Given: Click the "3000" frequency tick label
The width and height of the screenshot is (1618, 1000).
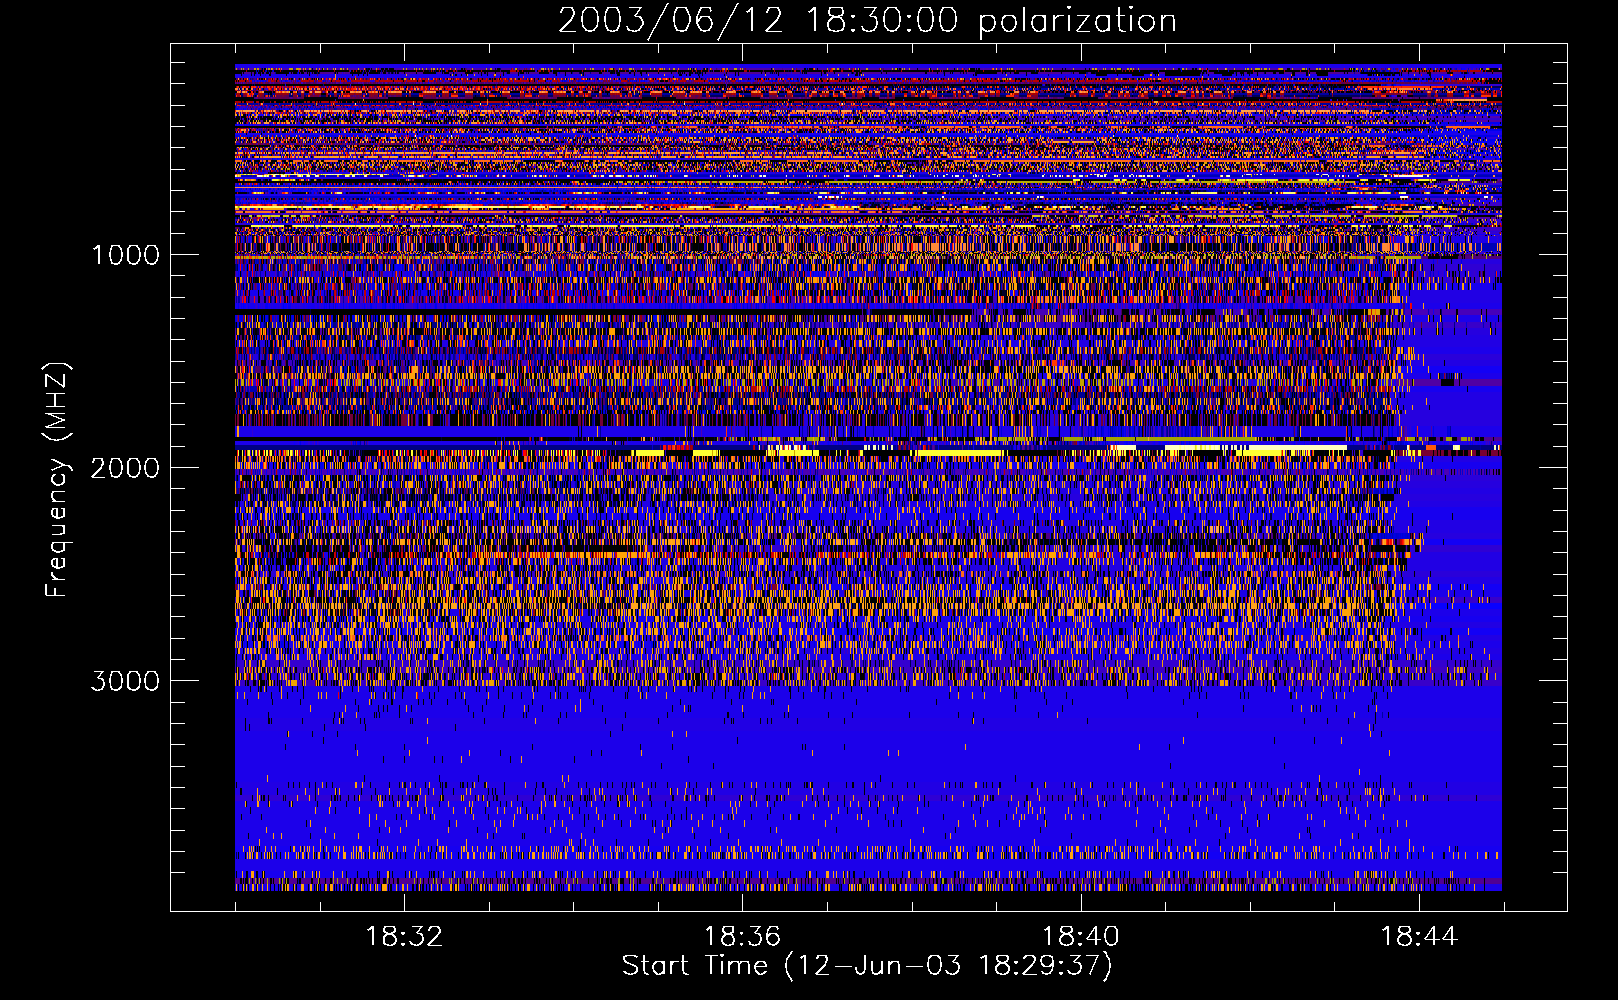Looking at the screenshot, I should coord(125,681).
